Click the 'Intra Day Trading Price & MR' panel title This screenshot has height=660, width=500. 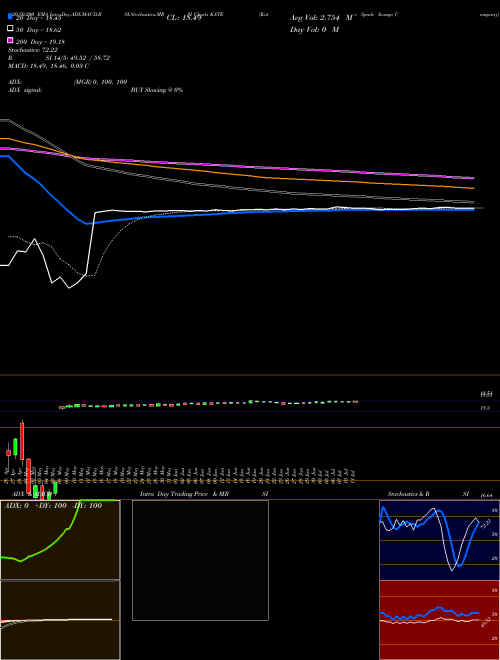pyautogui.click(x=184, y=494)
